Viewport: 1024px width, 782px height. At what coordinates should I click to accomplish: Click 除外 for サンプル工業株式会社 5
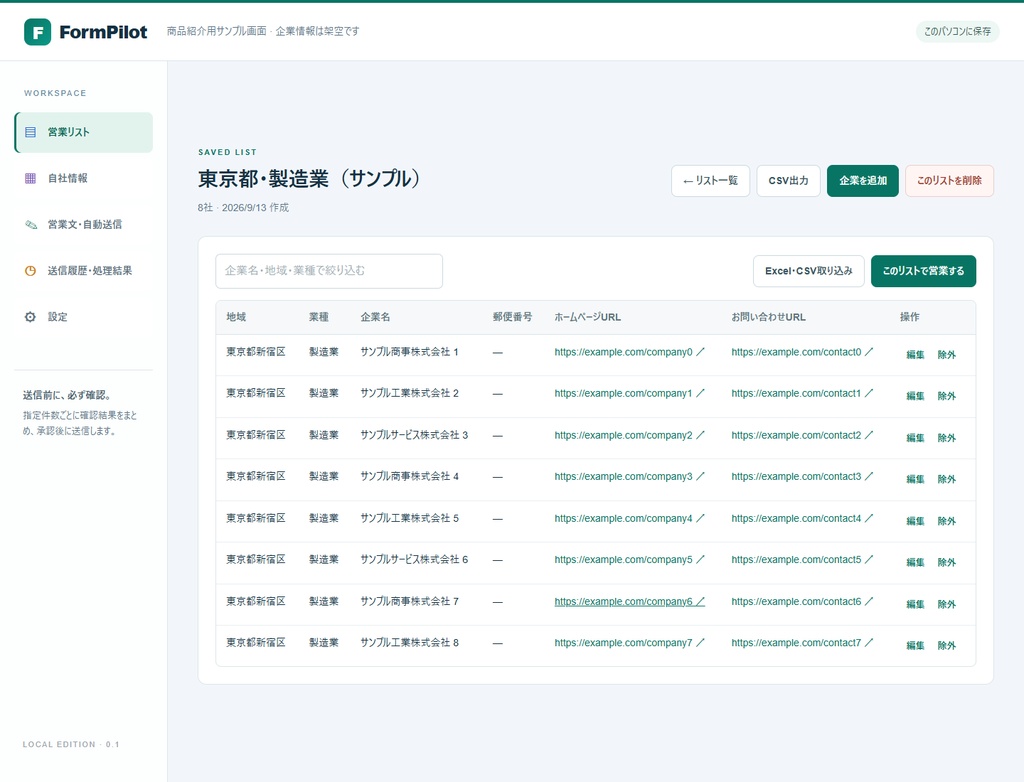click(946, 521)
